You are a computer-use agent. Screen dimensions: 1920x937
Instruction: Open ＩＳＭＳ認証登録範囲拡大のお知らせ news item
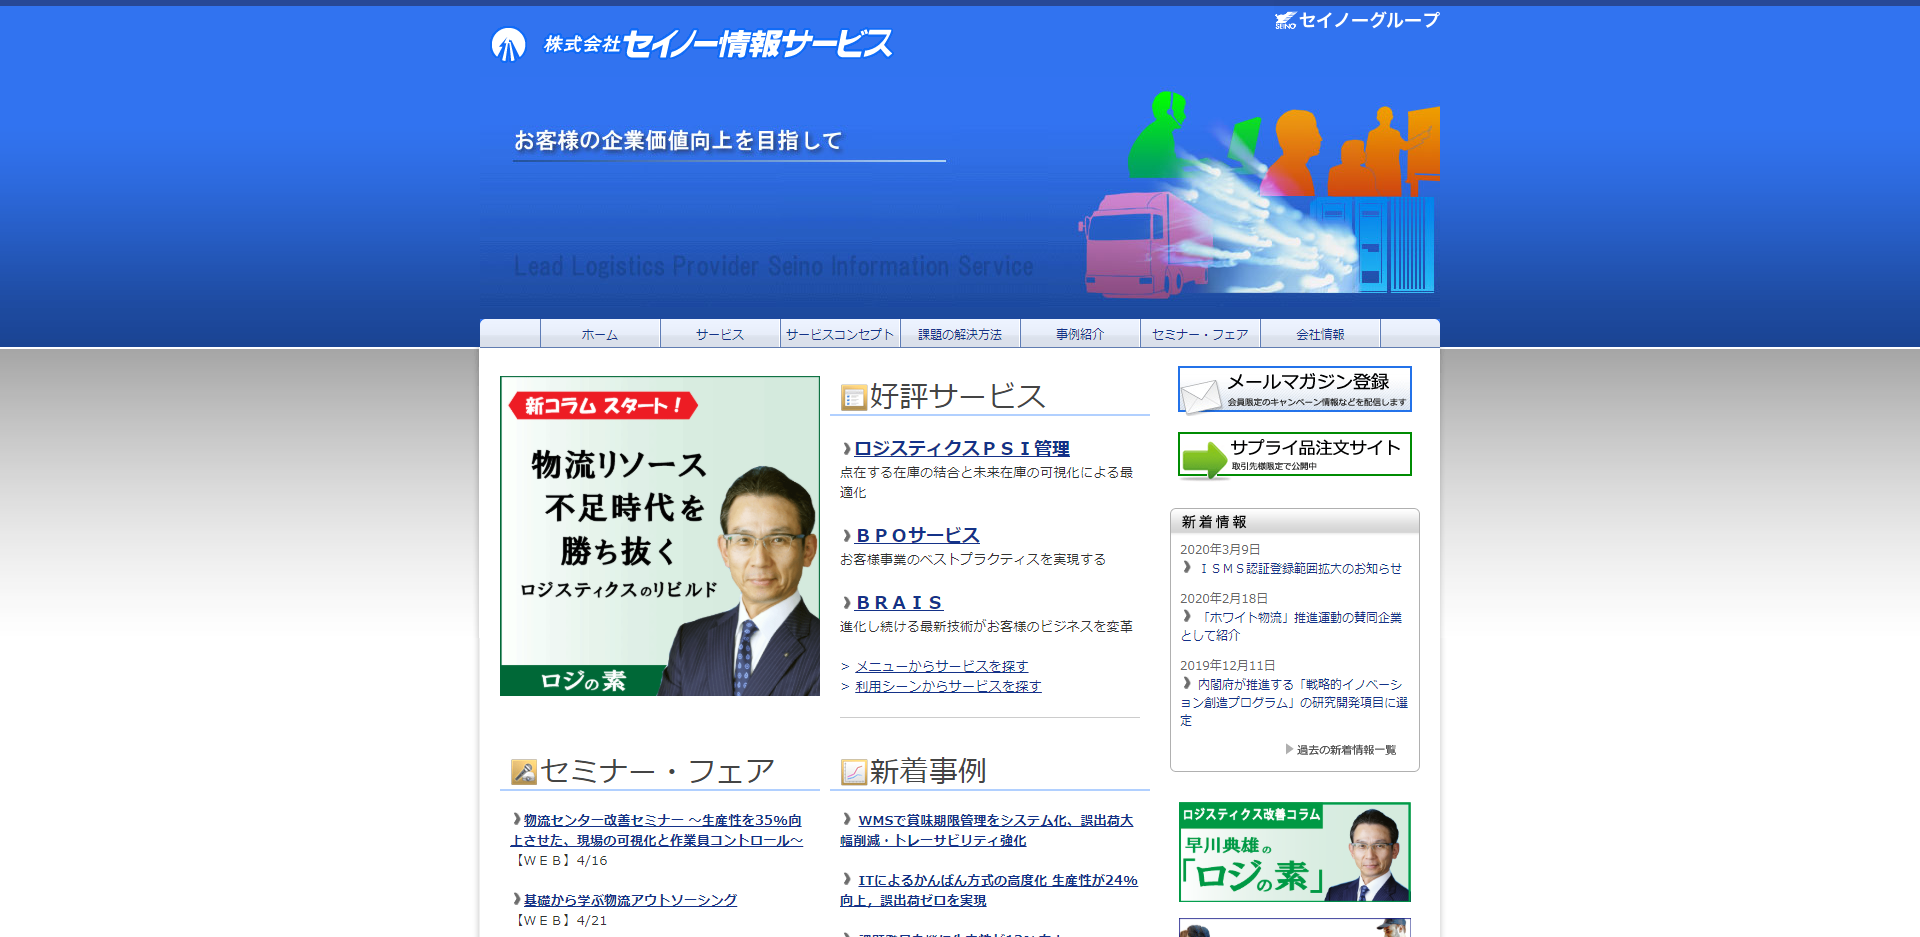click(x=1301, y=568)
